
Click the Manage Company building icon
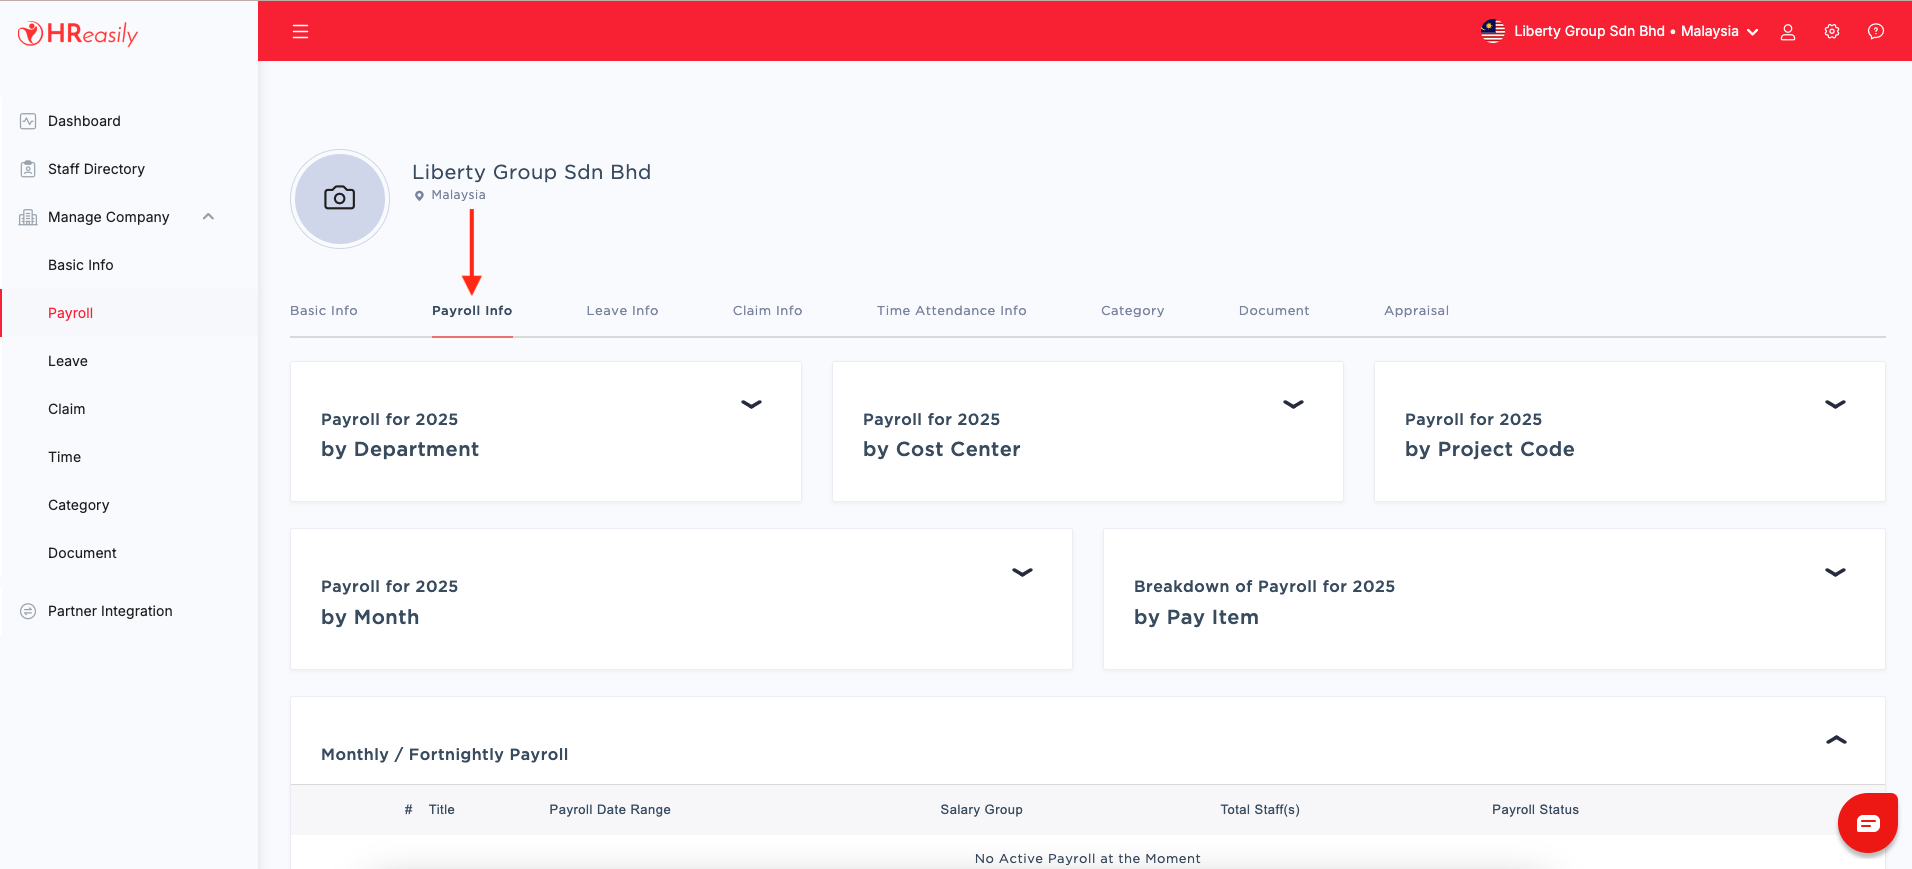point(28,217)
